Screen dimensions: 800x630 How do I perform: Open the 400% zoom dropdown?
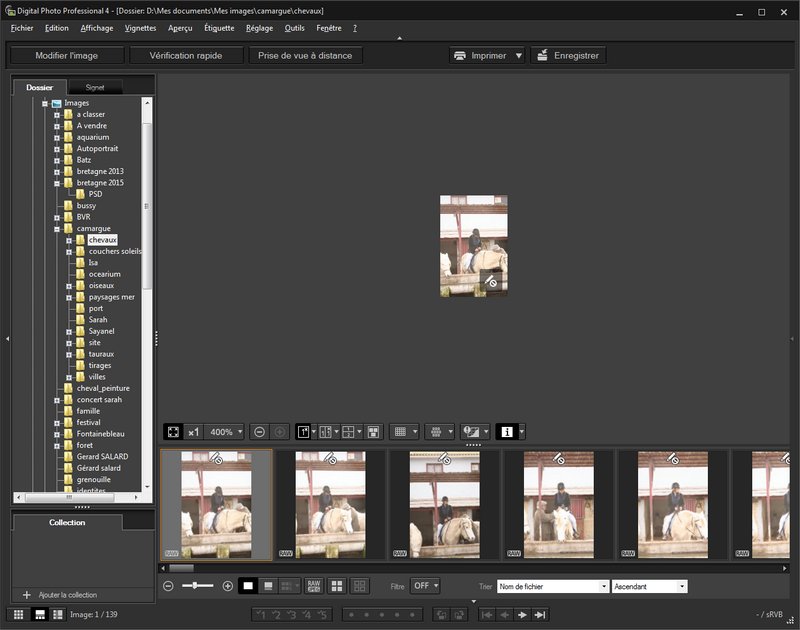(x=240, y=432)
